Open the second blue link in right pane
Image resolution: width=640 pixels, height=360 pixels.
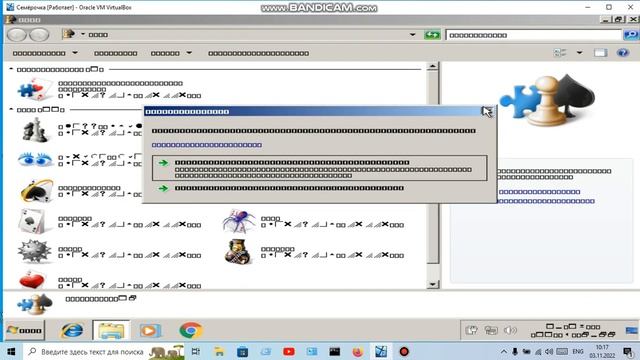click(x=546, y=201)
